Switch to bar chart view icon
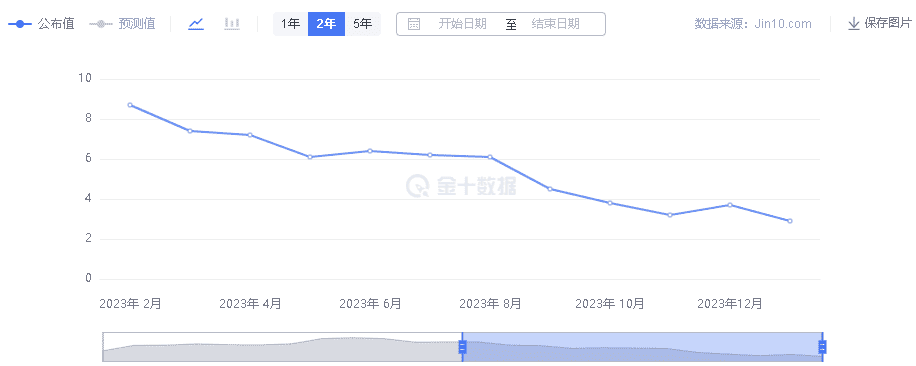This screenshot has width=916, height=366. tap(232, 24)
